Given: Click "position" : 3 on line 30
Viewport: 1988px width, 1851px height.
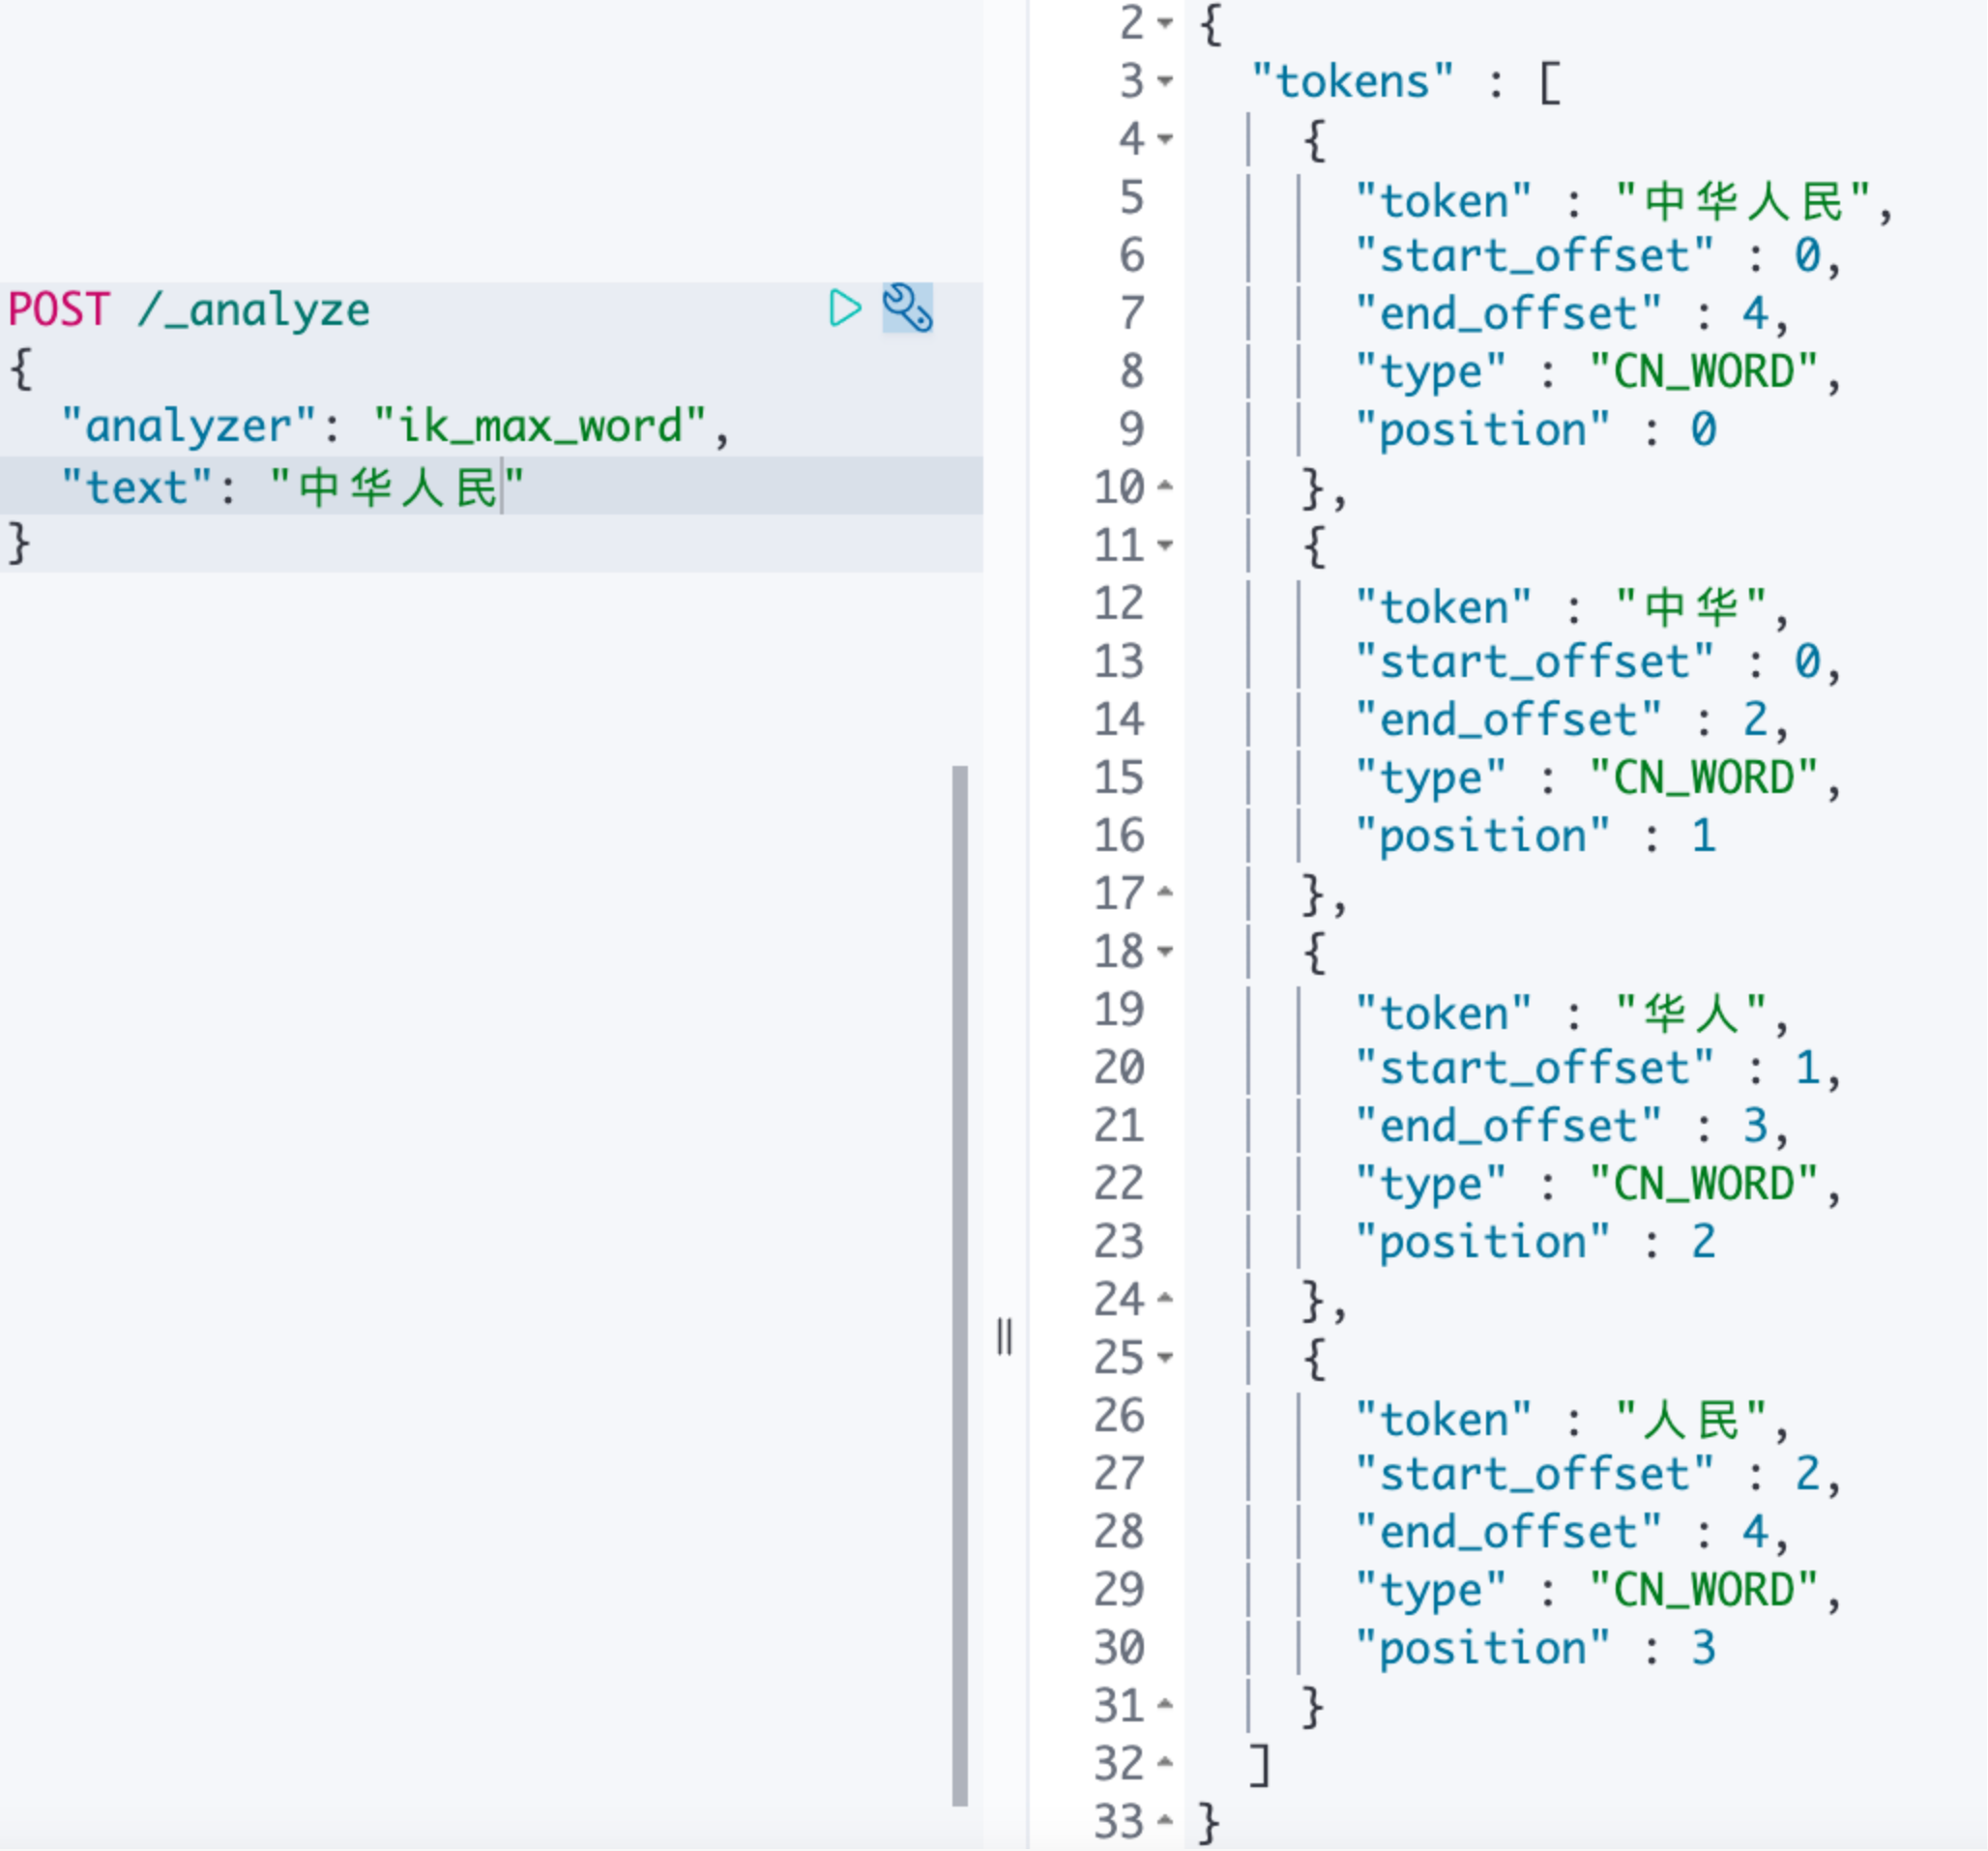Looking at the screenshot, I should click(x=1536, y=1647).
